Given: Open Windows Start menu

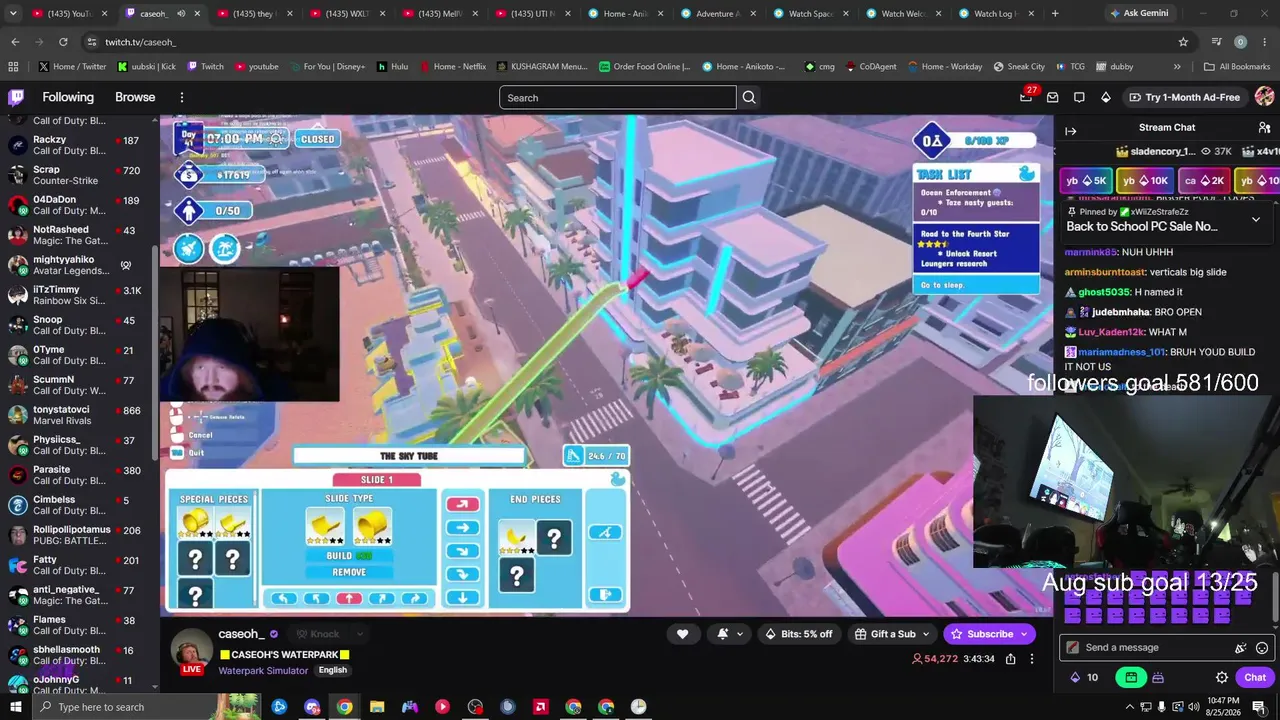Looking at the screenshot, I should point(15,707).
